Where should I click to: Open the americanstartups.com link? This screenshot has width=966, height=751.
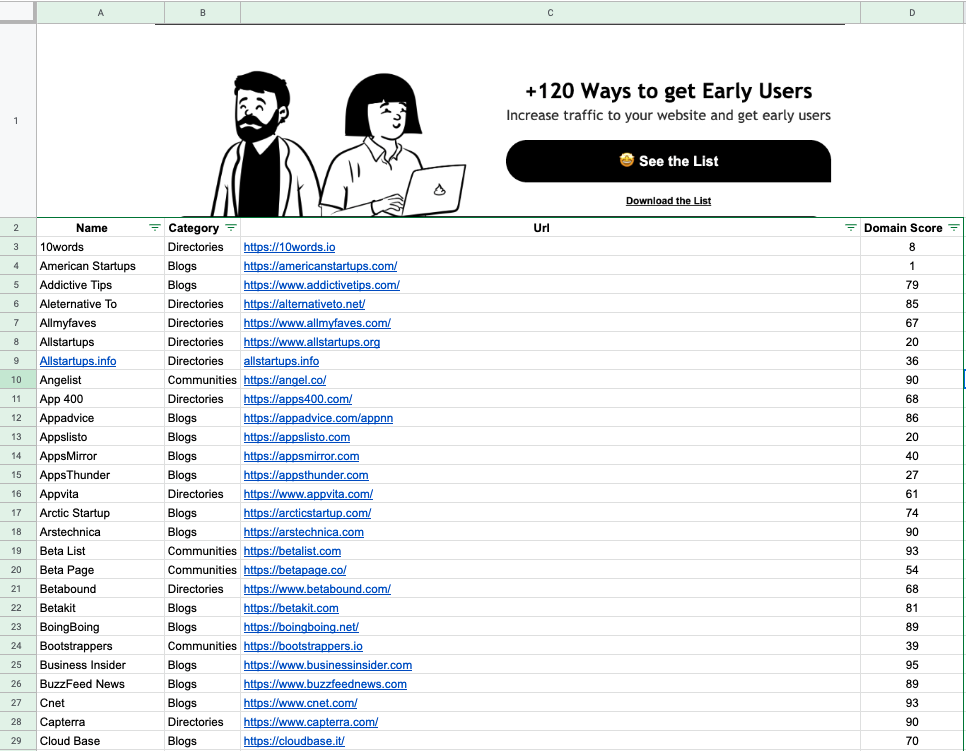[x=320, y=266]
